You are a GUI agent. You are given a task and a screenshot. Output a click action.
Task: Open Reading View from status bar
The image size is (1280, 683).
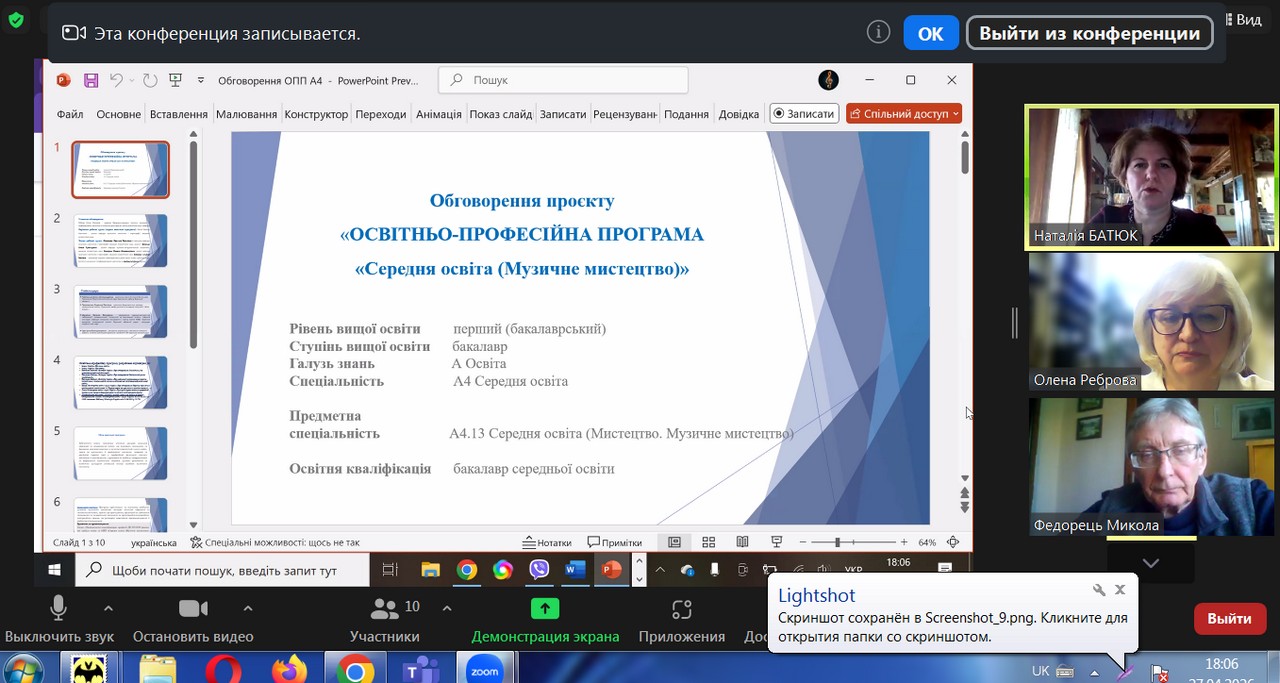742,542
